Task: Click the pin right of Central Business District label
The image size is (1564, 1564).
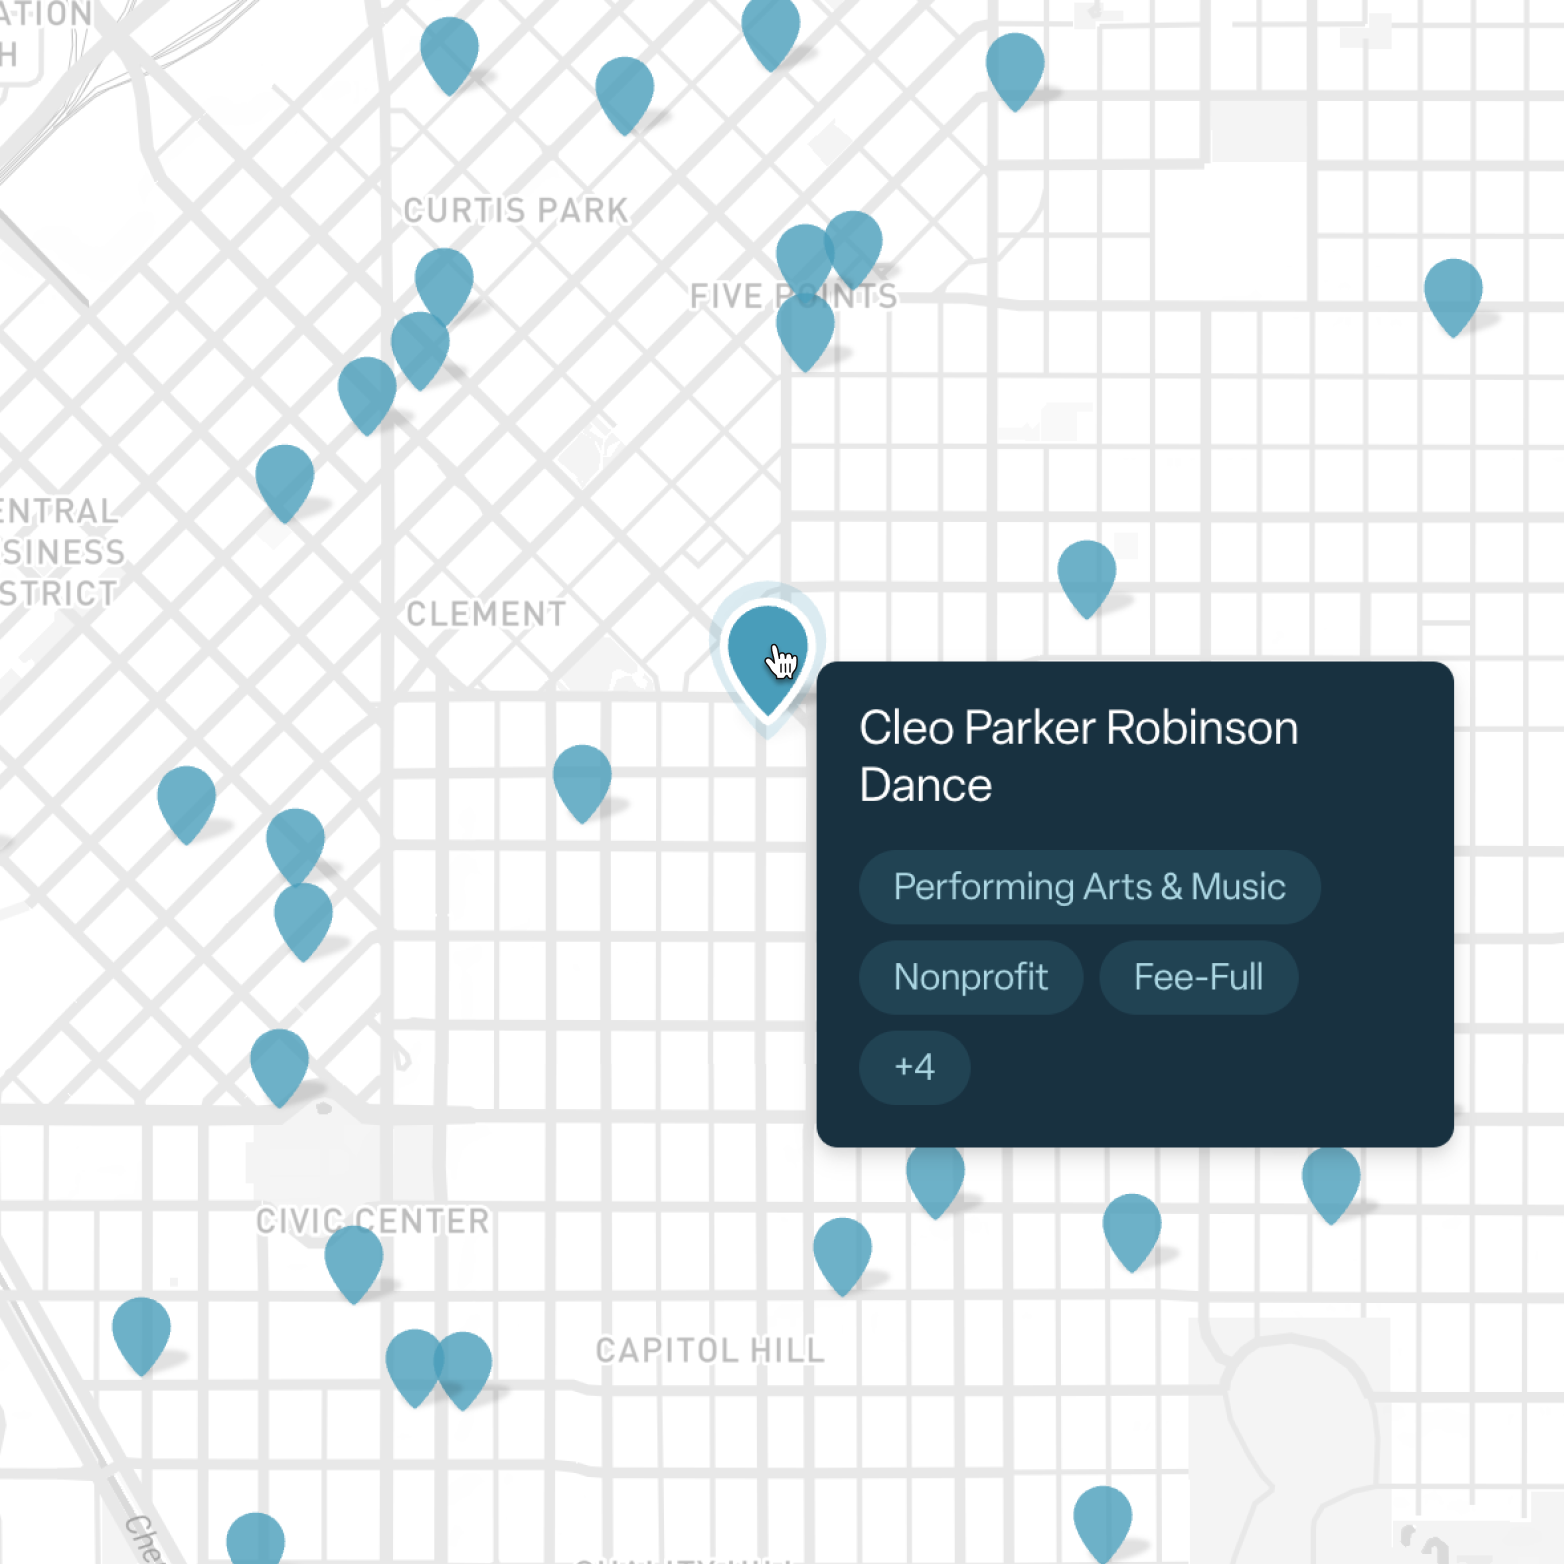Action: pos(285,483)
